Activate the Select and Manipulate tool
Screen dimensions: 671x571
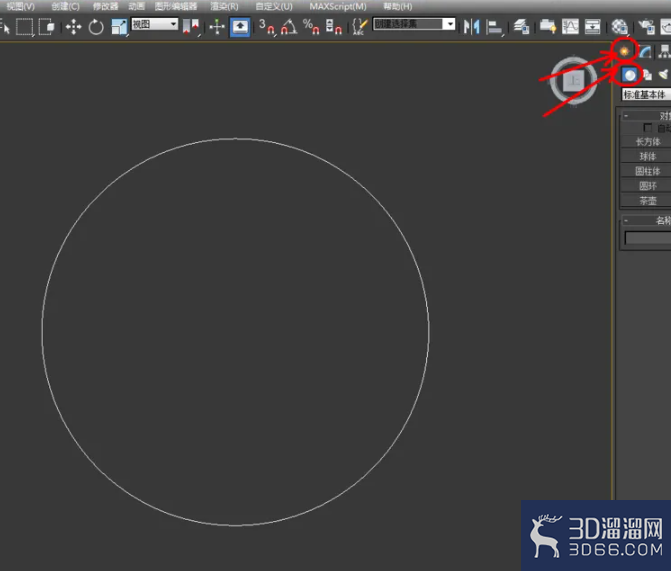[x=217, y=27]
